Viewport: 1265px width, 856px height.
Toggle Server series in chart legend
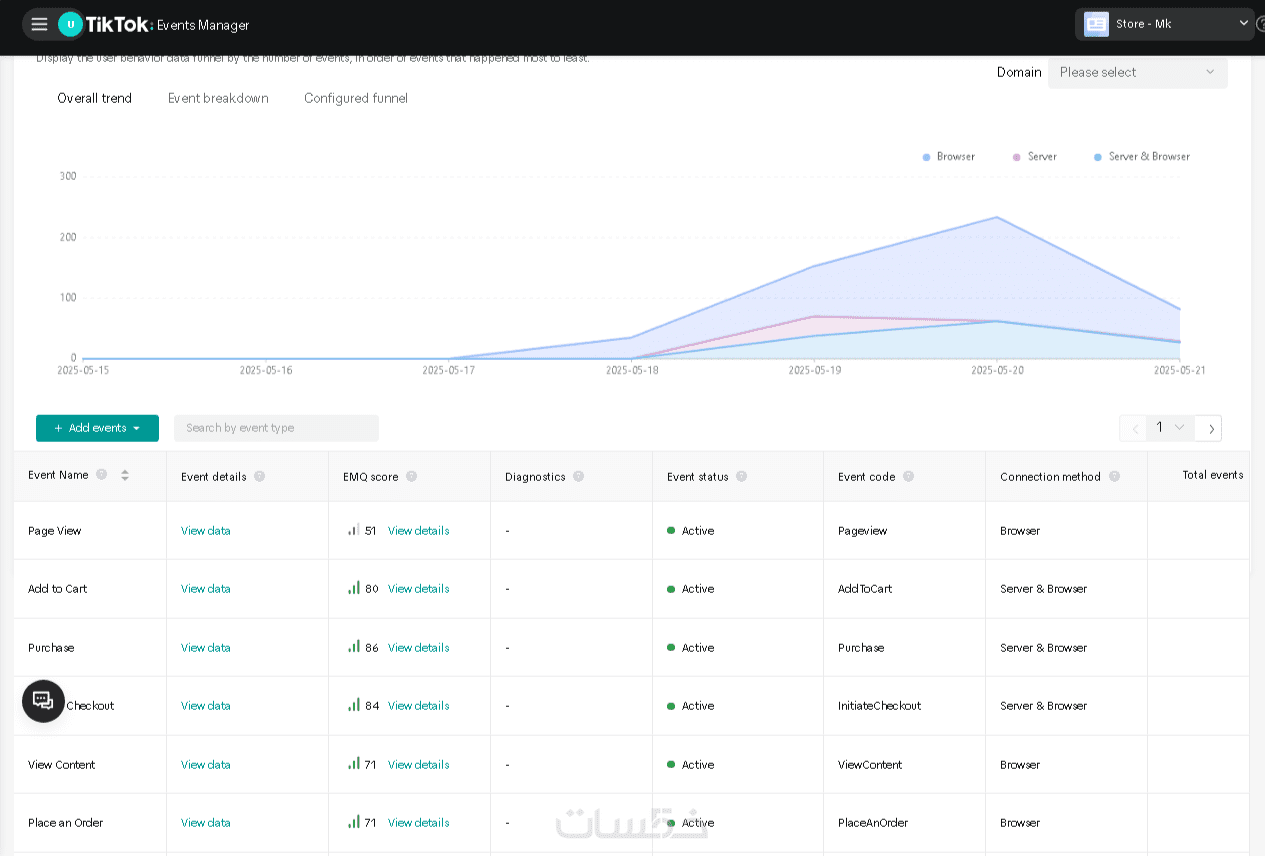1034,157
